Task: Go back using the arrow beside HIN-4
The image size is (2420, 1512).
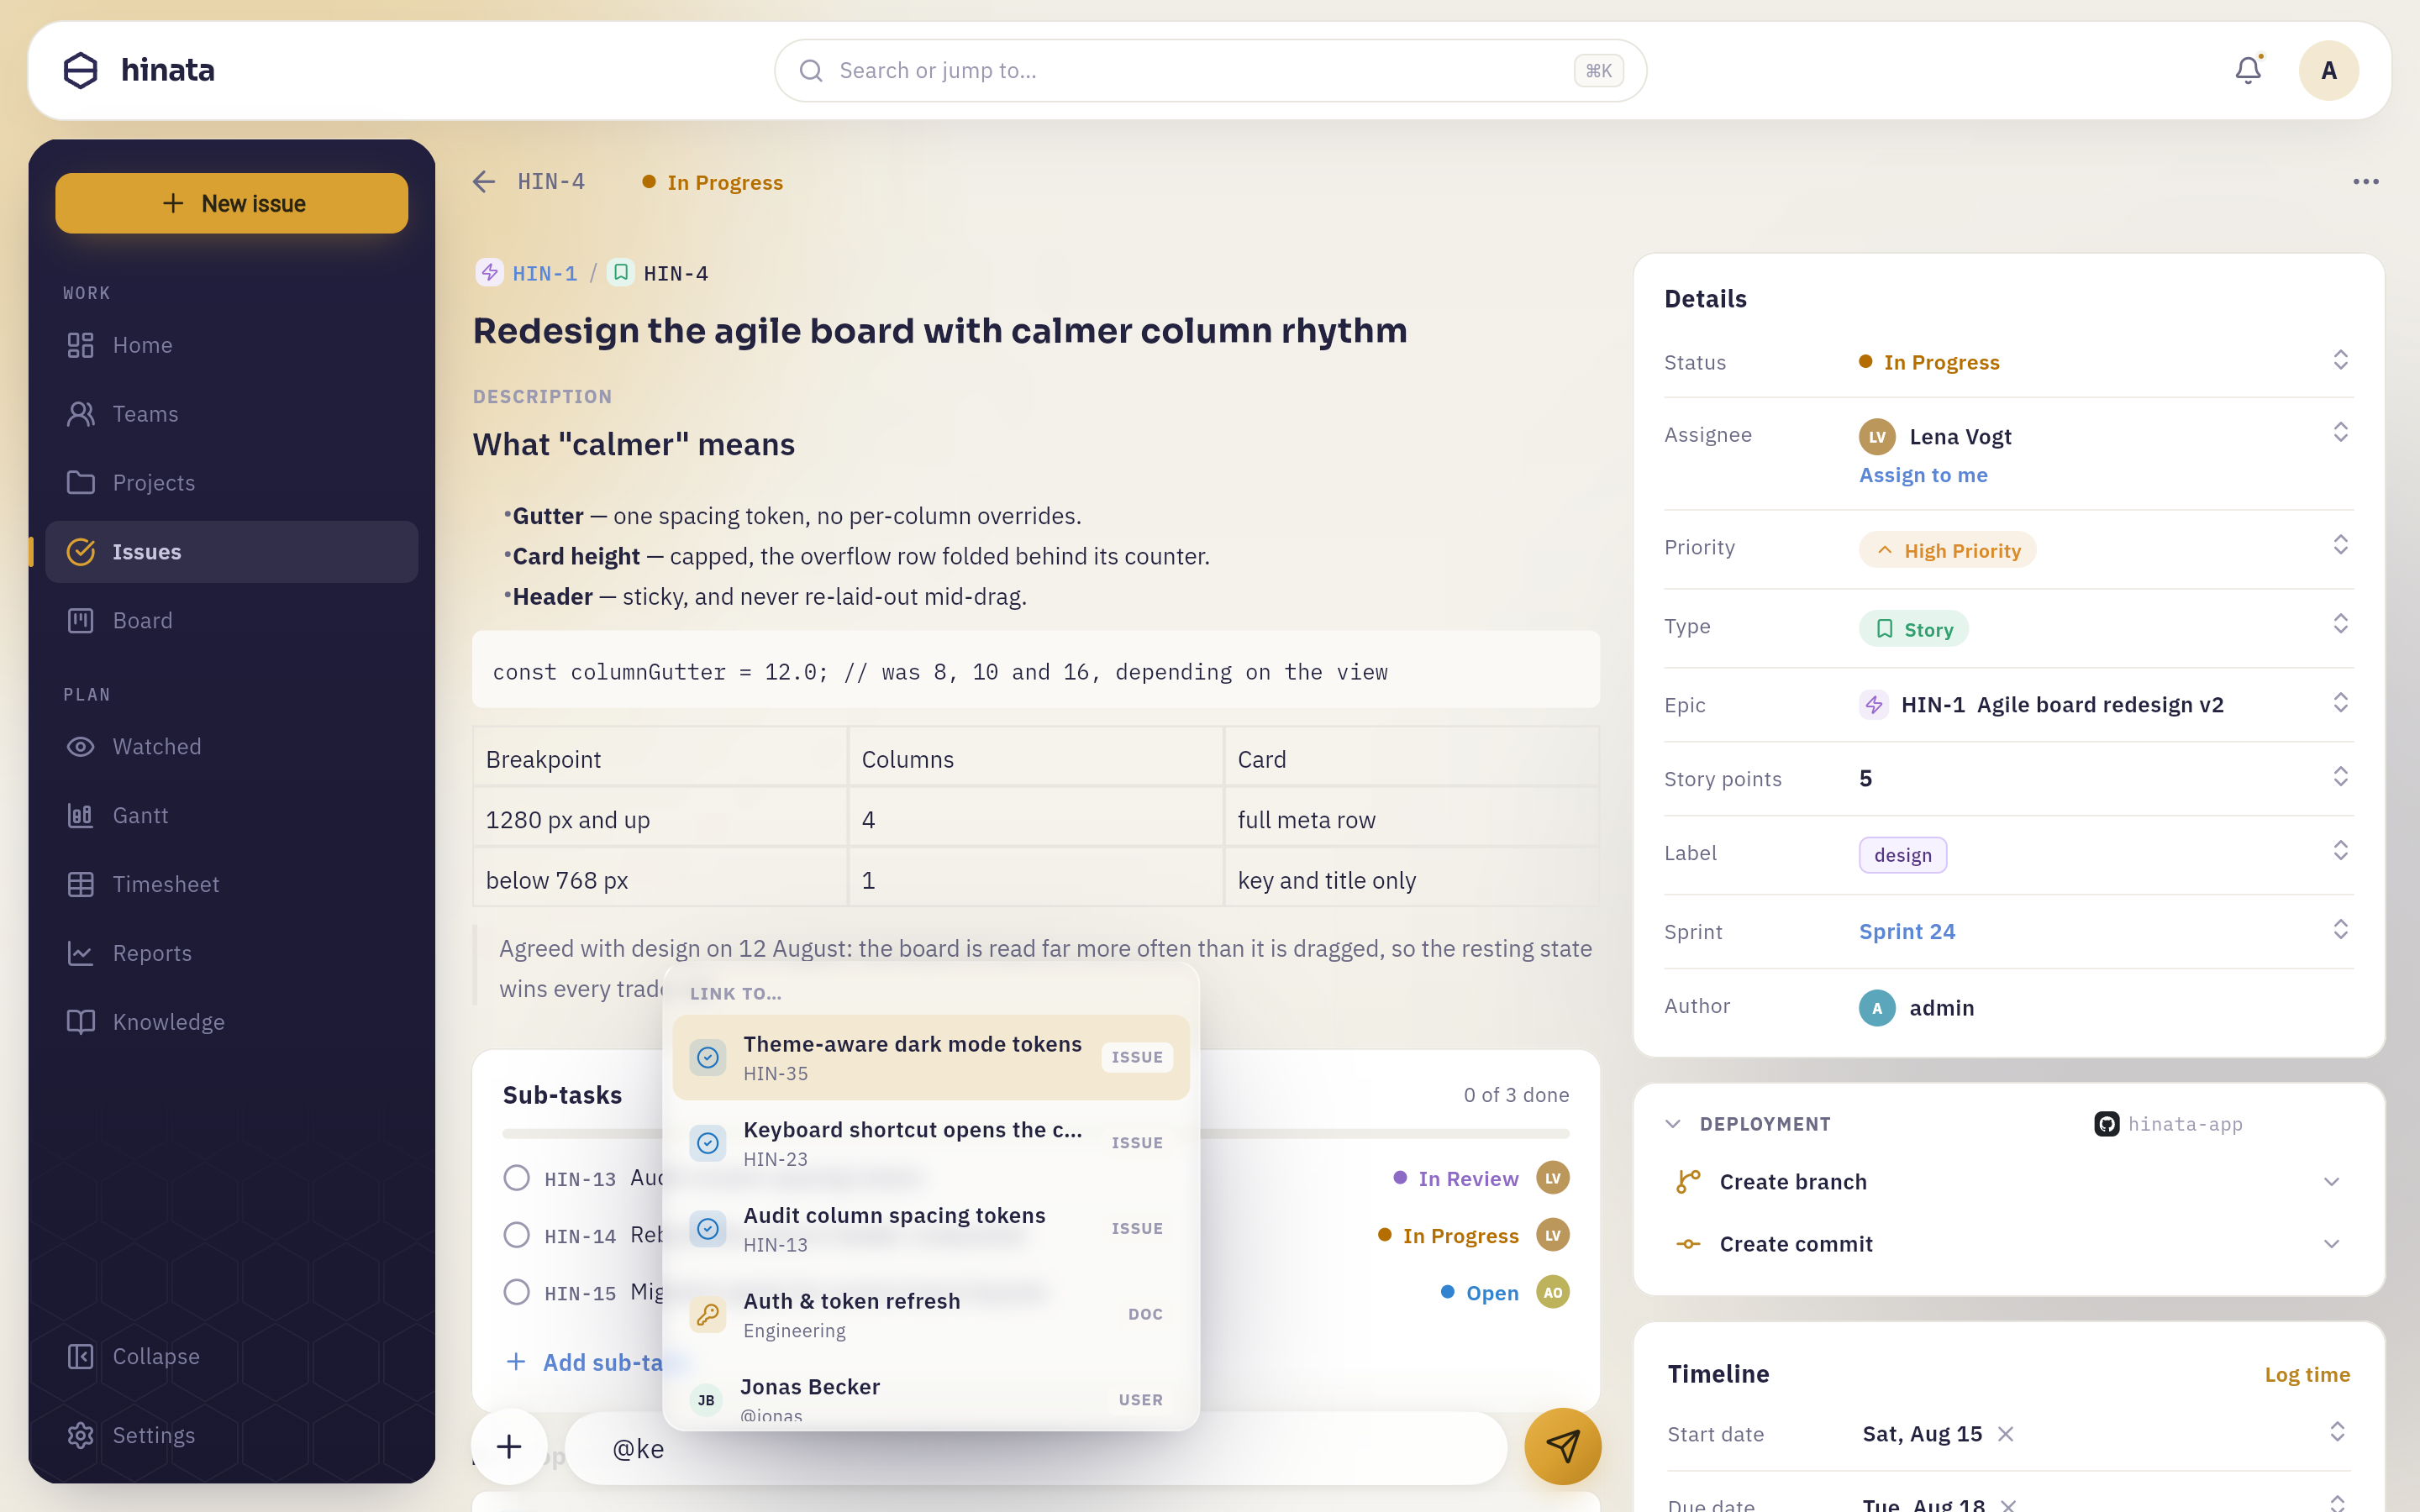Action: [x=484, y=181]
